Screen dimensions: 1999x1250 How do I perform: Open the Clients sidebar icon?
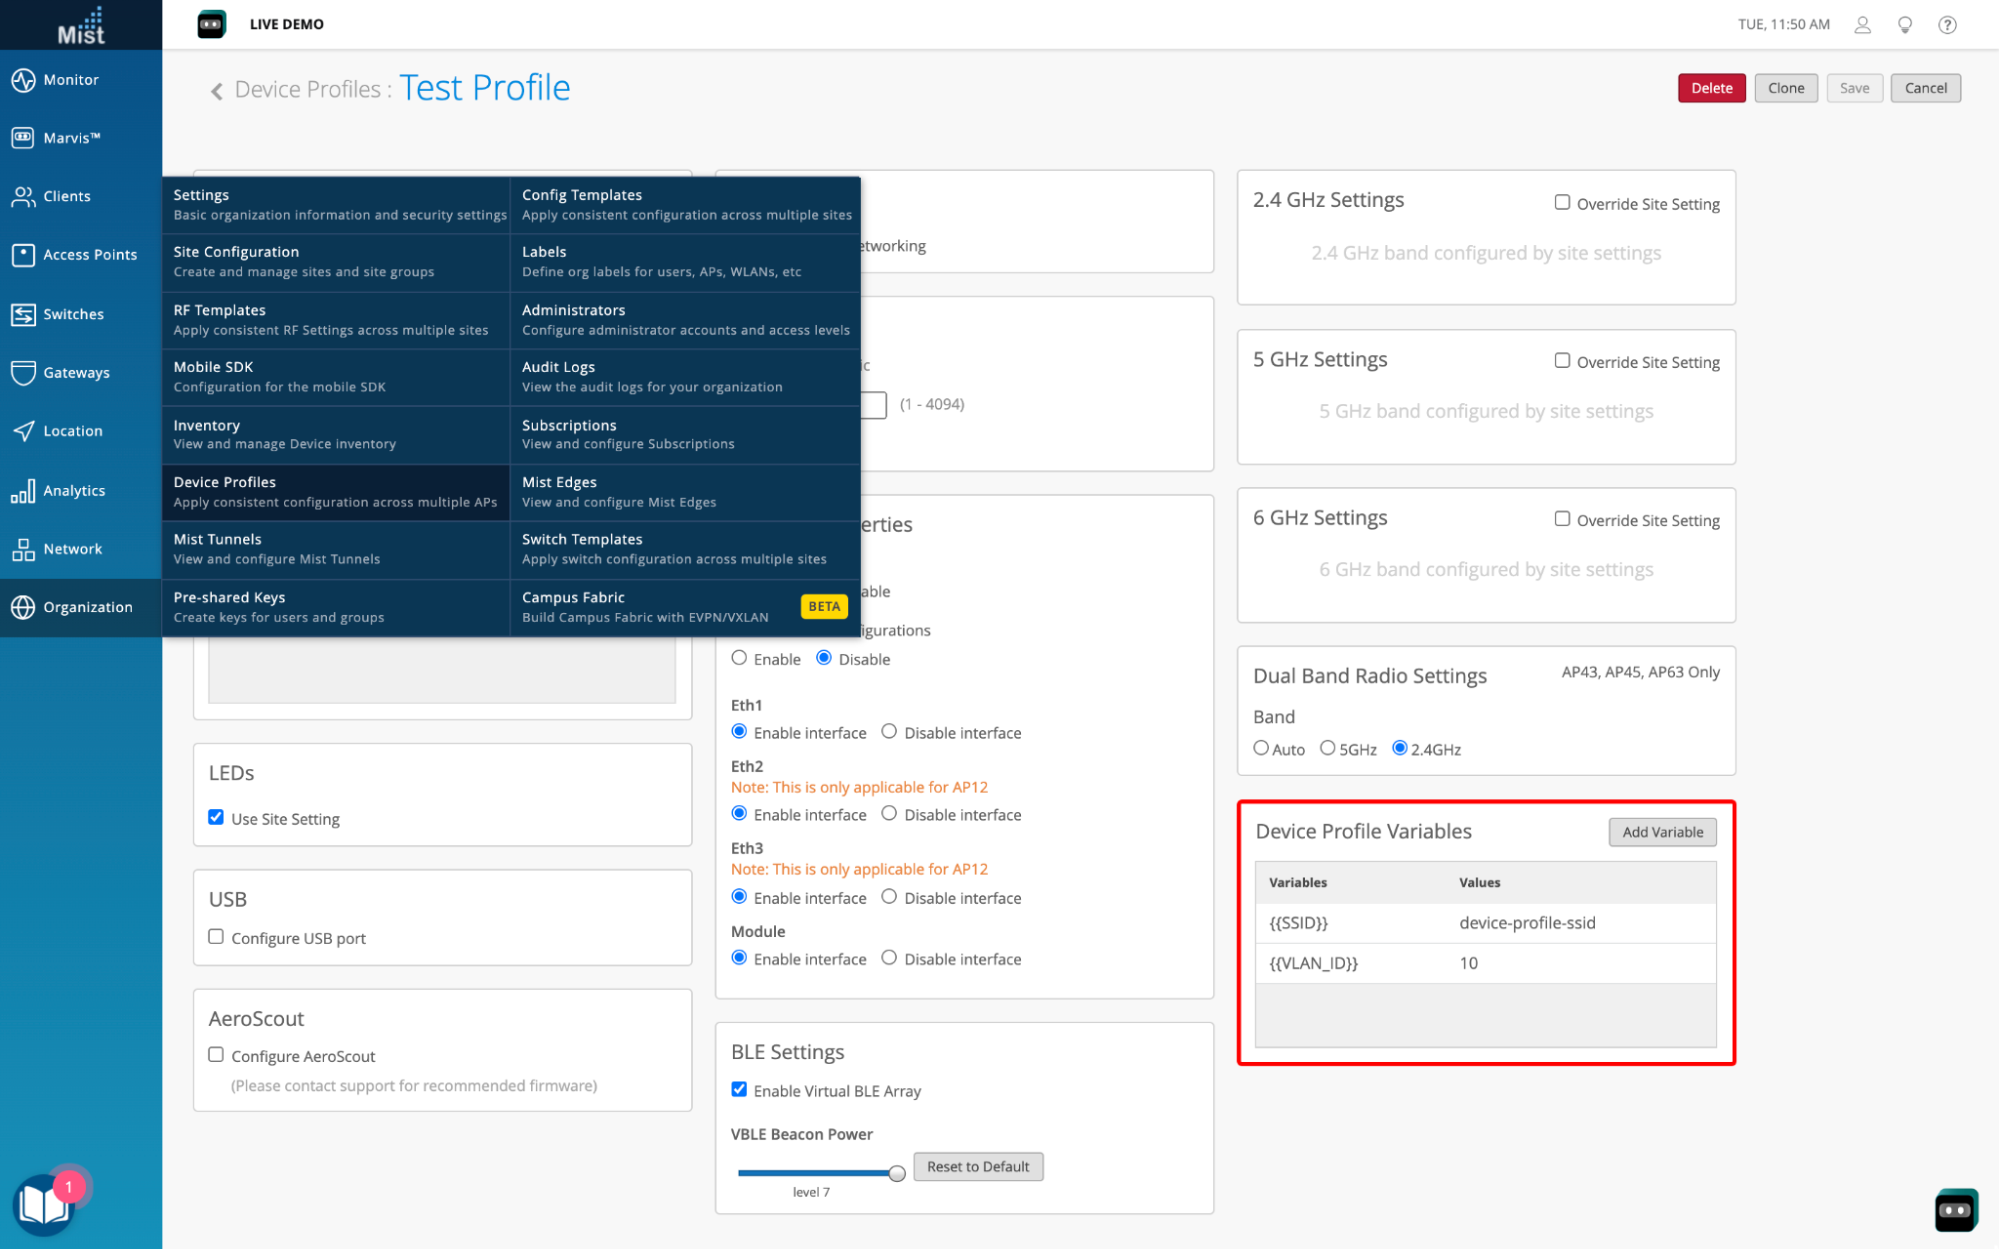pos(23,196)
